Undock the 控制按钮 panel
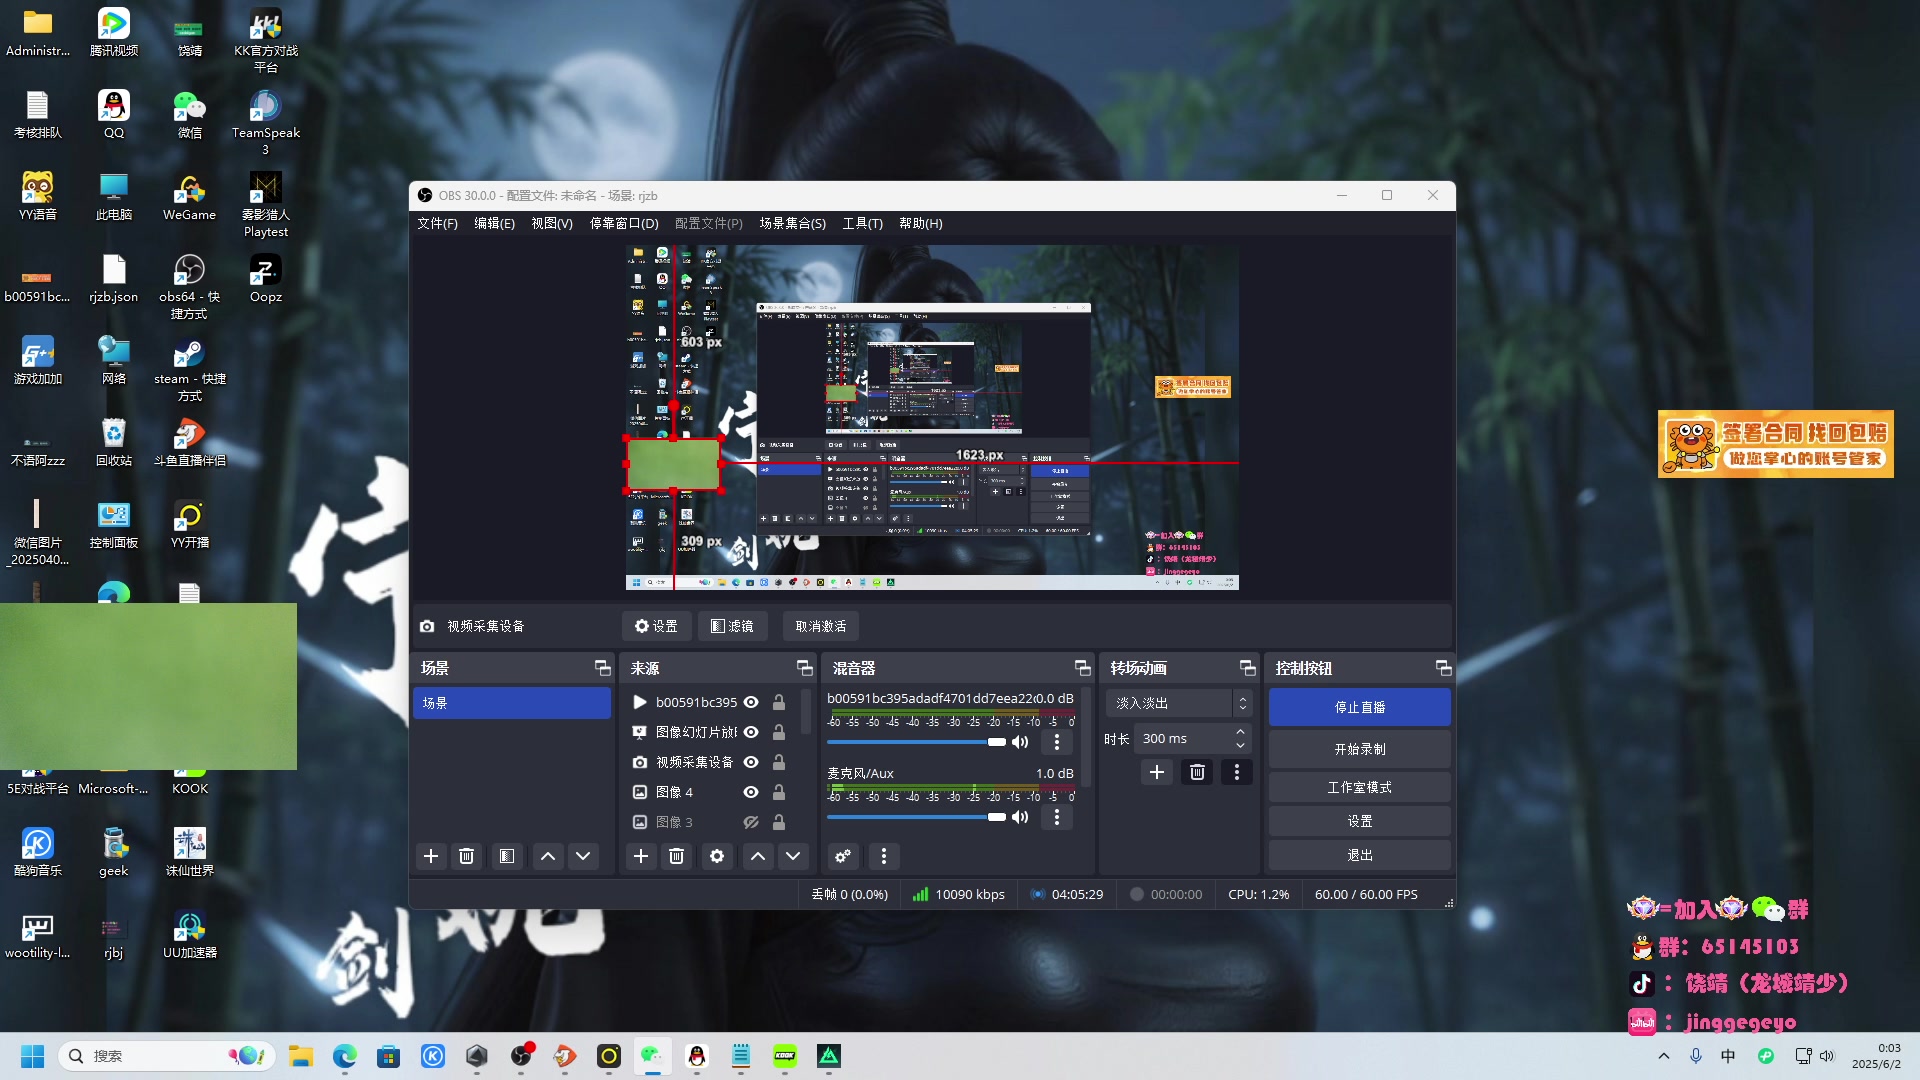The width and height of the screenshot is (1920, 1080). pyautogui.click(x=1443, y=668)
